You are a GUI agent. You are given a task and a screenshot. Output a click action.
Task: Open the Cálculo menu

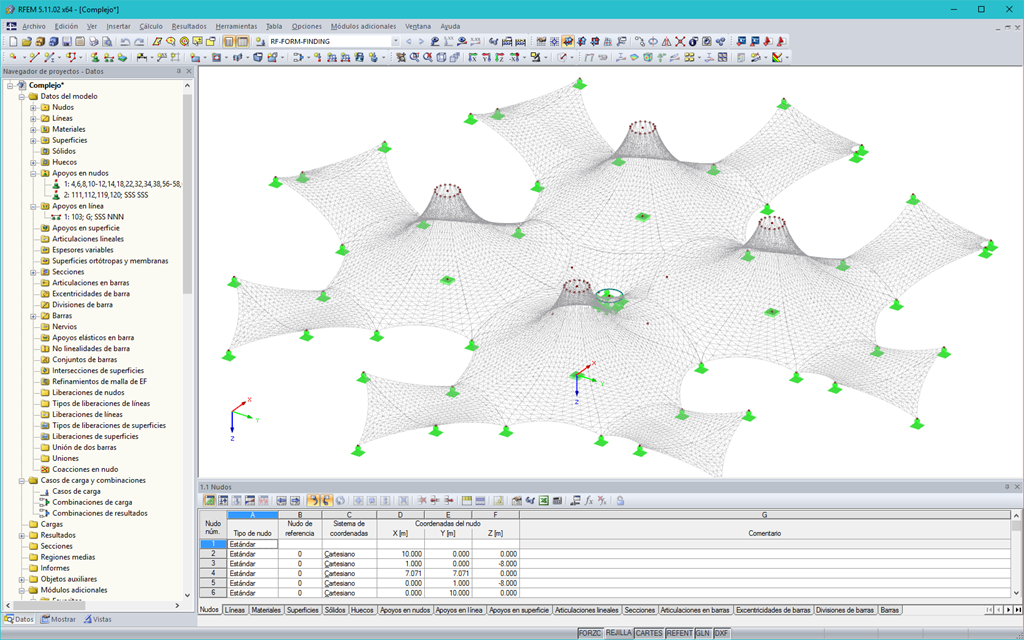tap(151, 26)
